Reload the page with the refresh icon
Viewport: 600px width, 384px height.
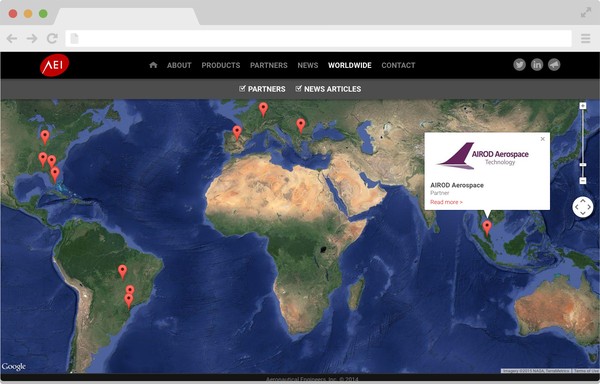pyautogui.click(x=52, y=38)
